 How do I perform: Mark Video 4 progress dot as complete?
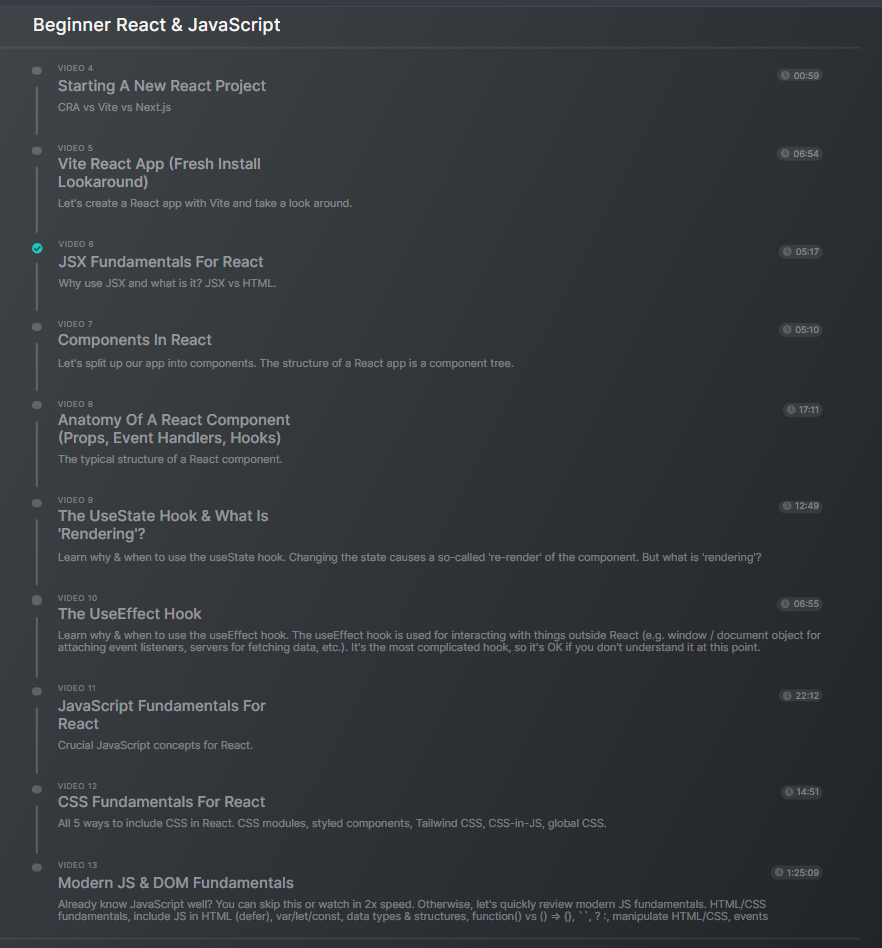click(x=37, y=71)
